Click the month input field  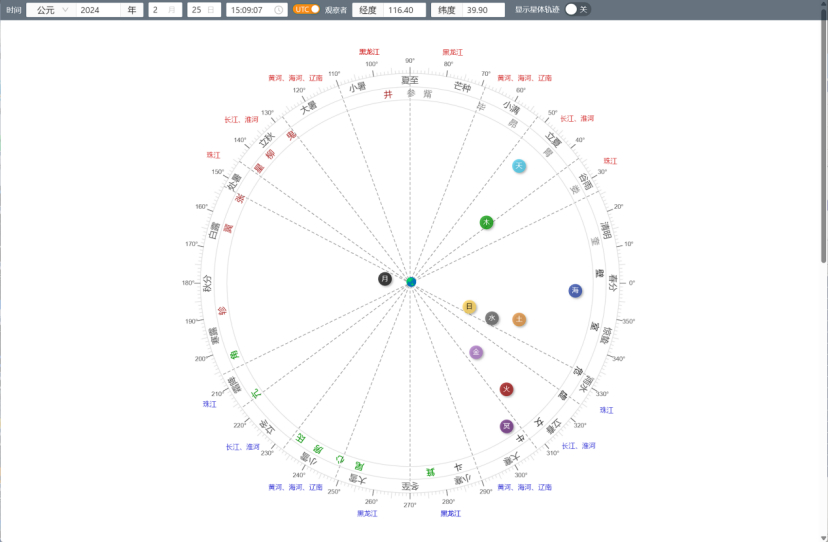pyautogui.click(x=160, y=9)
